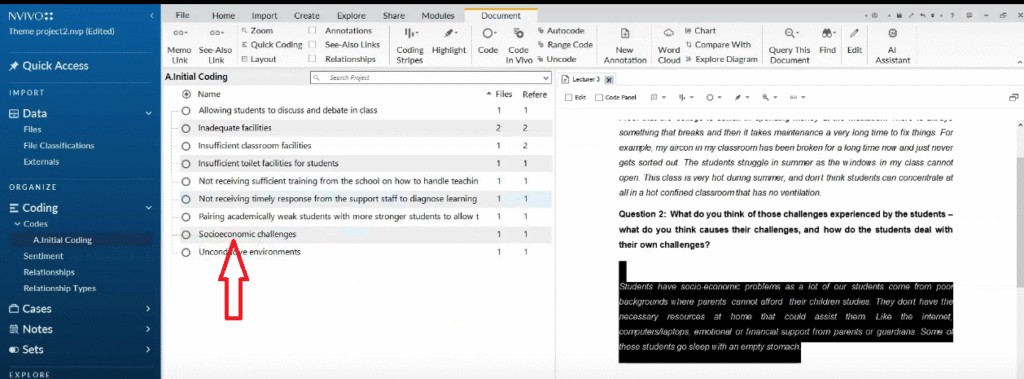1024x379 pixels.
Task: Click the See-Also Link ribbon button
Action: (x=216, y=45)
